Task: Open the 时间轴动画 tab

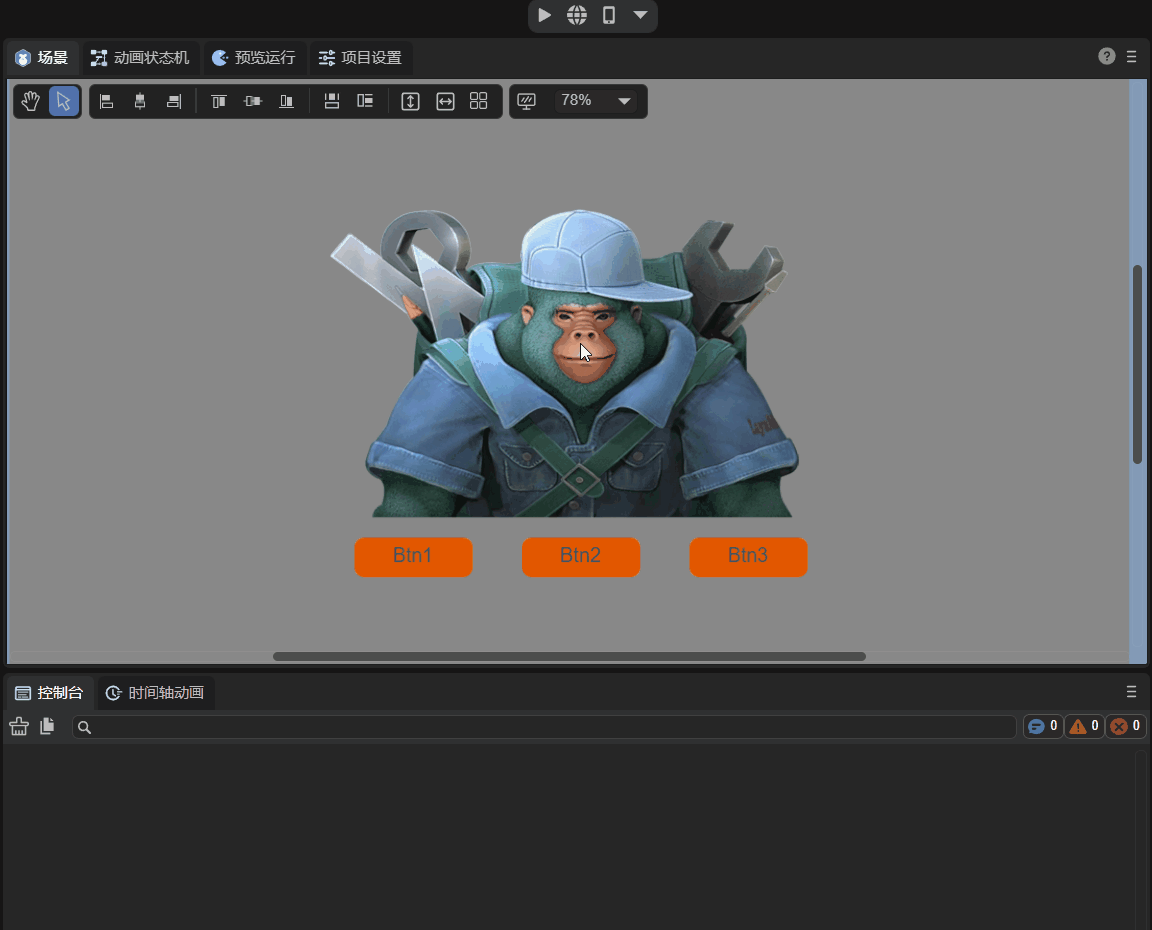Action: [156, 693]
